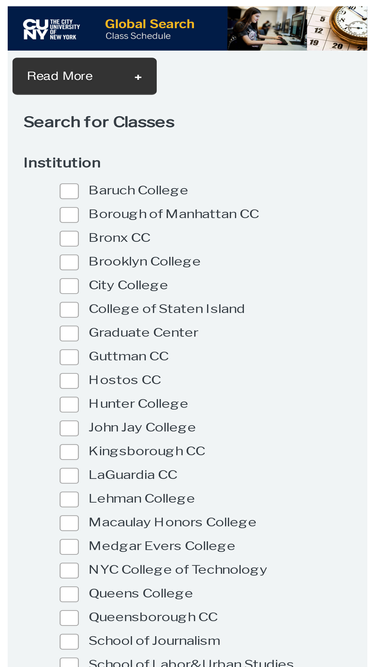The width and height of the screenshot is (375, 667).
Task: Click the student at computer banner photo
Action: click(267, 28)
